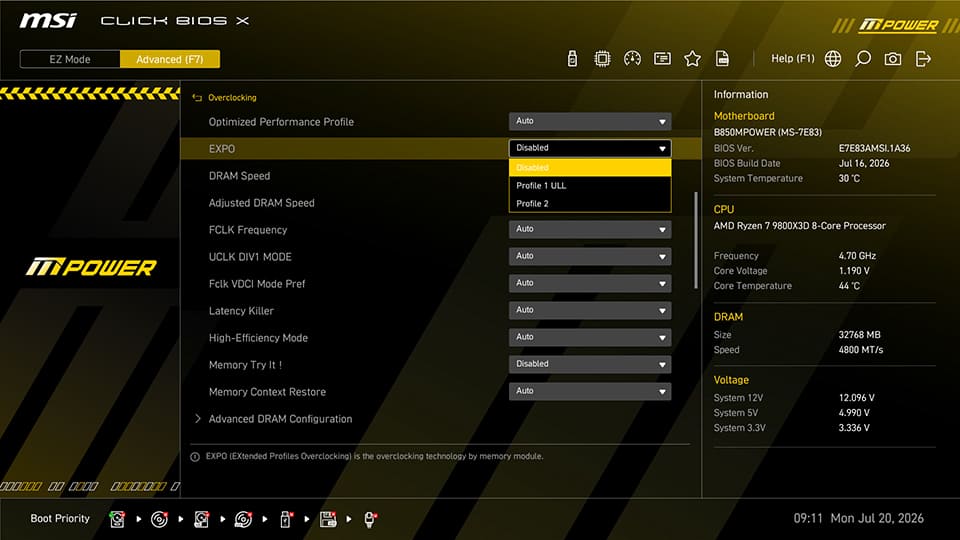Click the Search magnifier icon
This screenshot has width=960, height=540.
pyautogui.click(x=863, y=59)
